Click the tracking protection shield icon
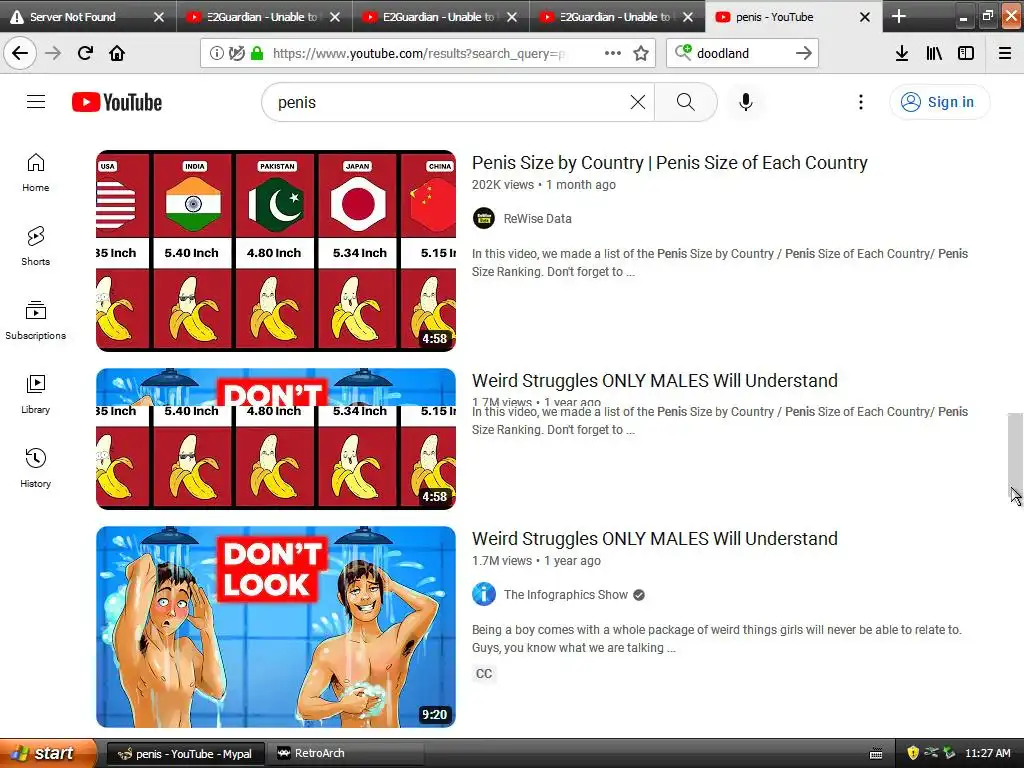Screen dimensions: 1024x768 [x=236, y=54]
